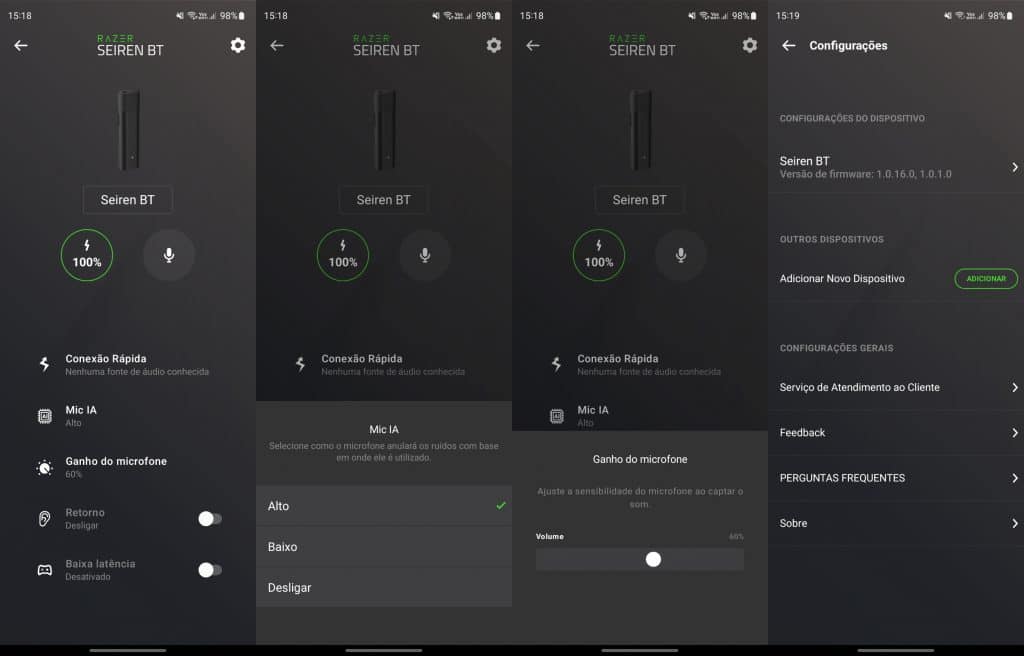
Task: Tap the gain dial icon beside Ganho do microfone
Action: pos(44,467)
